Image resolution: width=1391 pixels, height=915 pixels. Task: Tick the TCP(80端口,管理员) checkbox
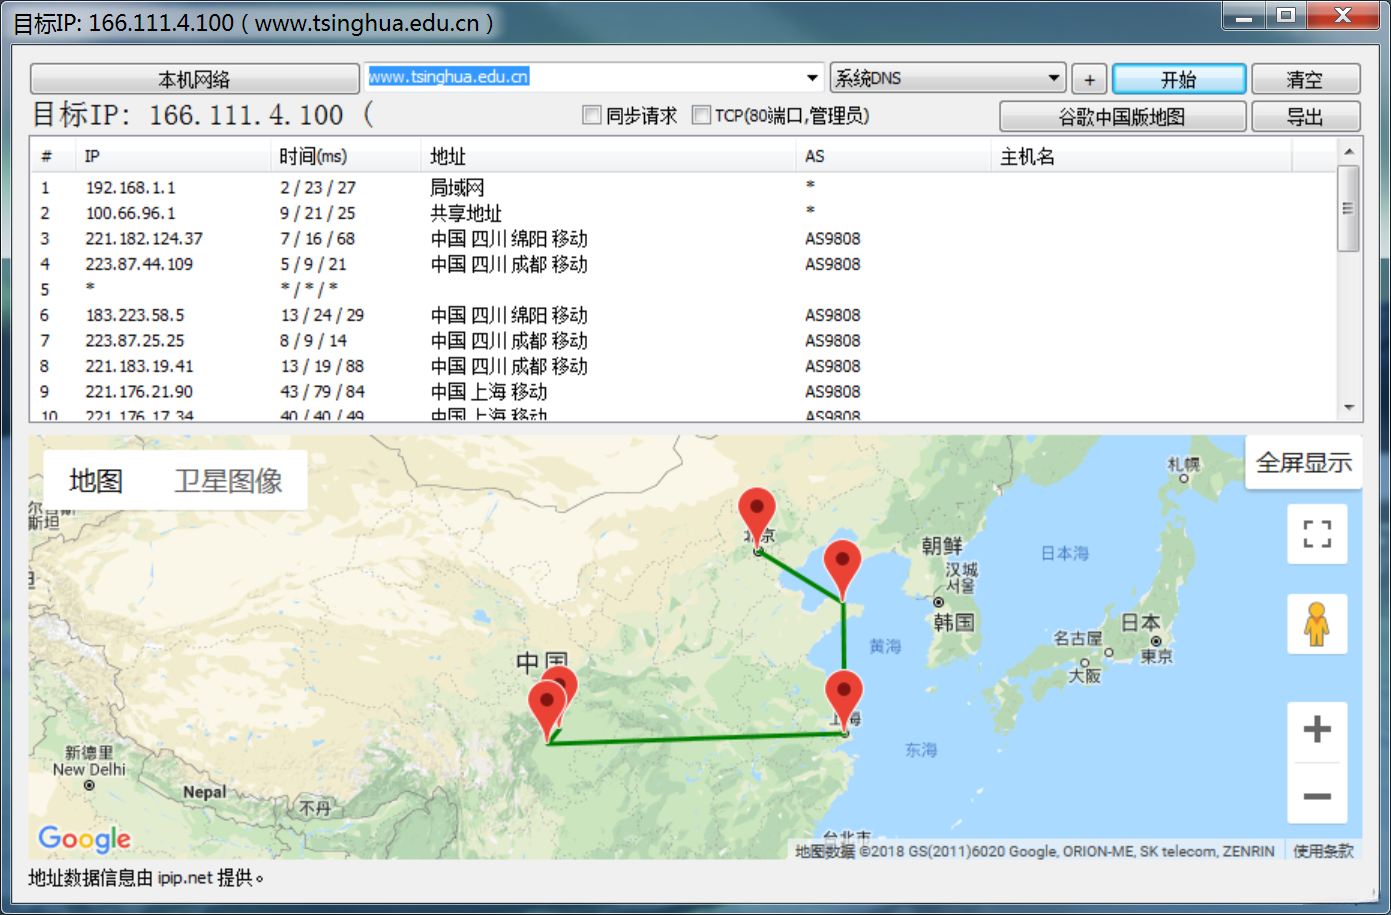pyautogui.click(x=701, y=115)
